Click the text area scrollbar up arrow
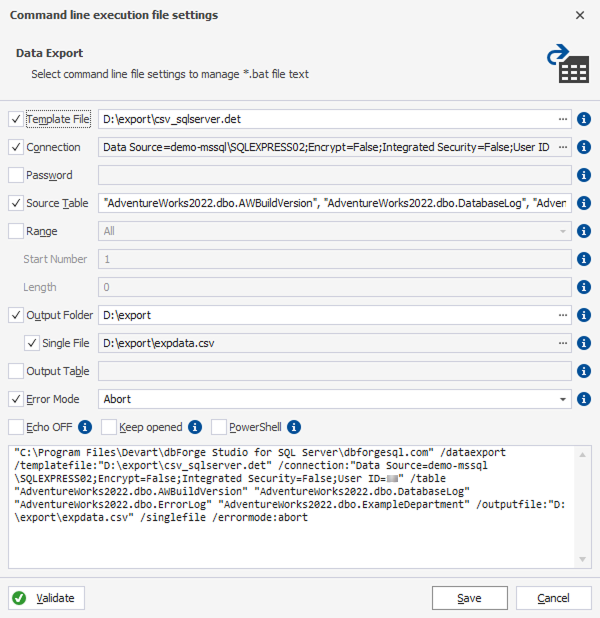Screen dimensions: 600x618 tap(582, 454)
